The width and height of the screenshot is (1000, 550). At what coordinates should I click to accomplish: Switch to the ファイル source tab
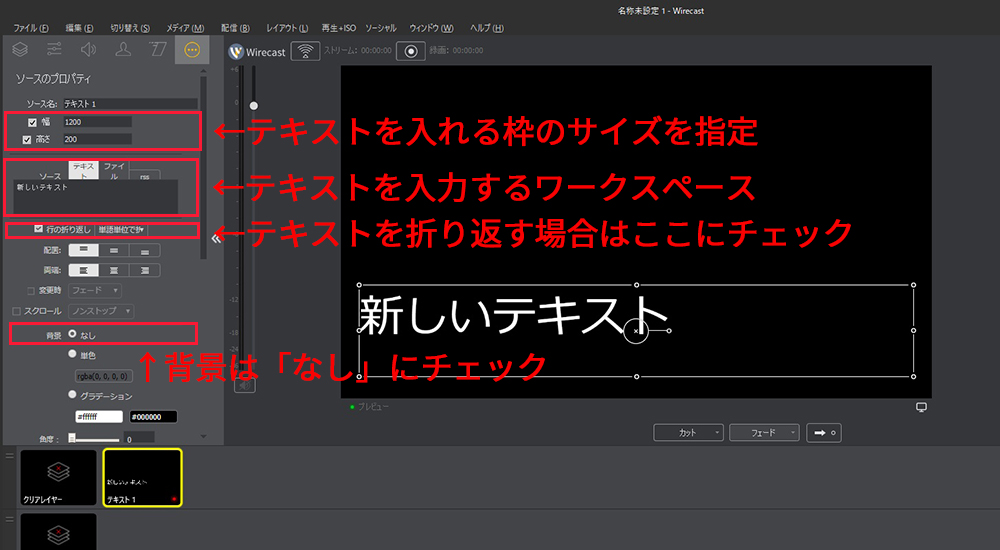(x=115, y=171)
